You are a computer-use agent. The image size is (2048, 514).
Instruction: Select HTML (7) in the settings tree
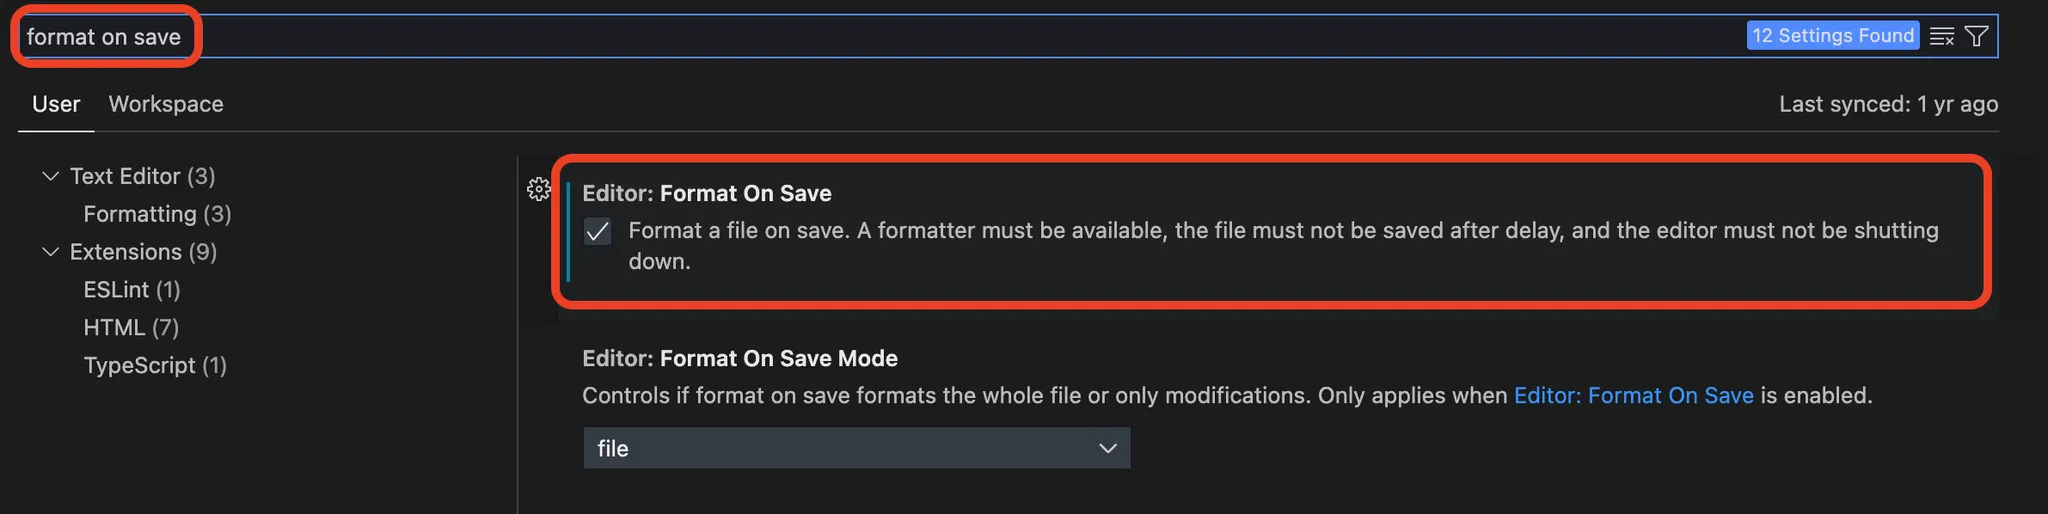pos(131,328)
